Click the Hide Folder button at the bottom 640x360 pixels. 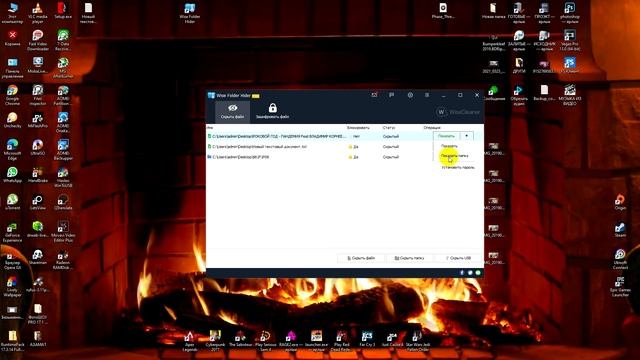point(409,258)
